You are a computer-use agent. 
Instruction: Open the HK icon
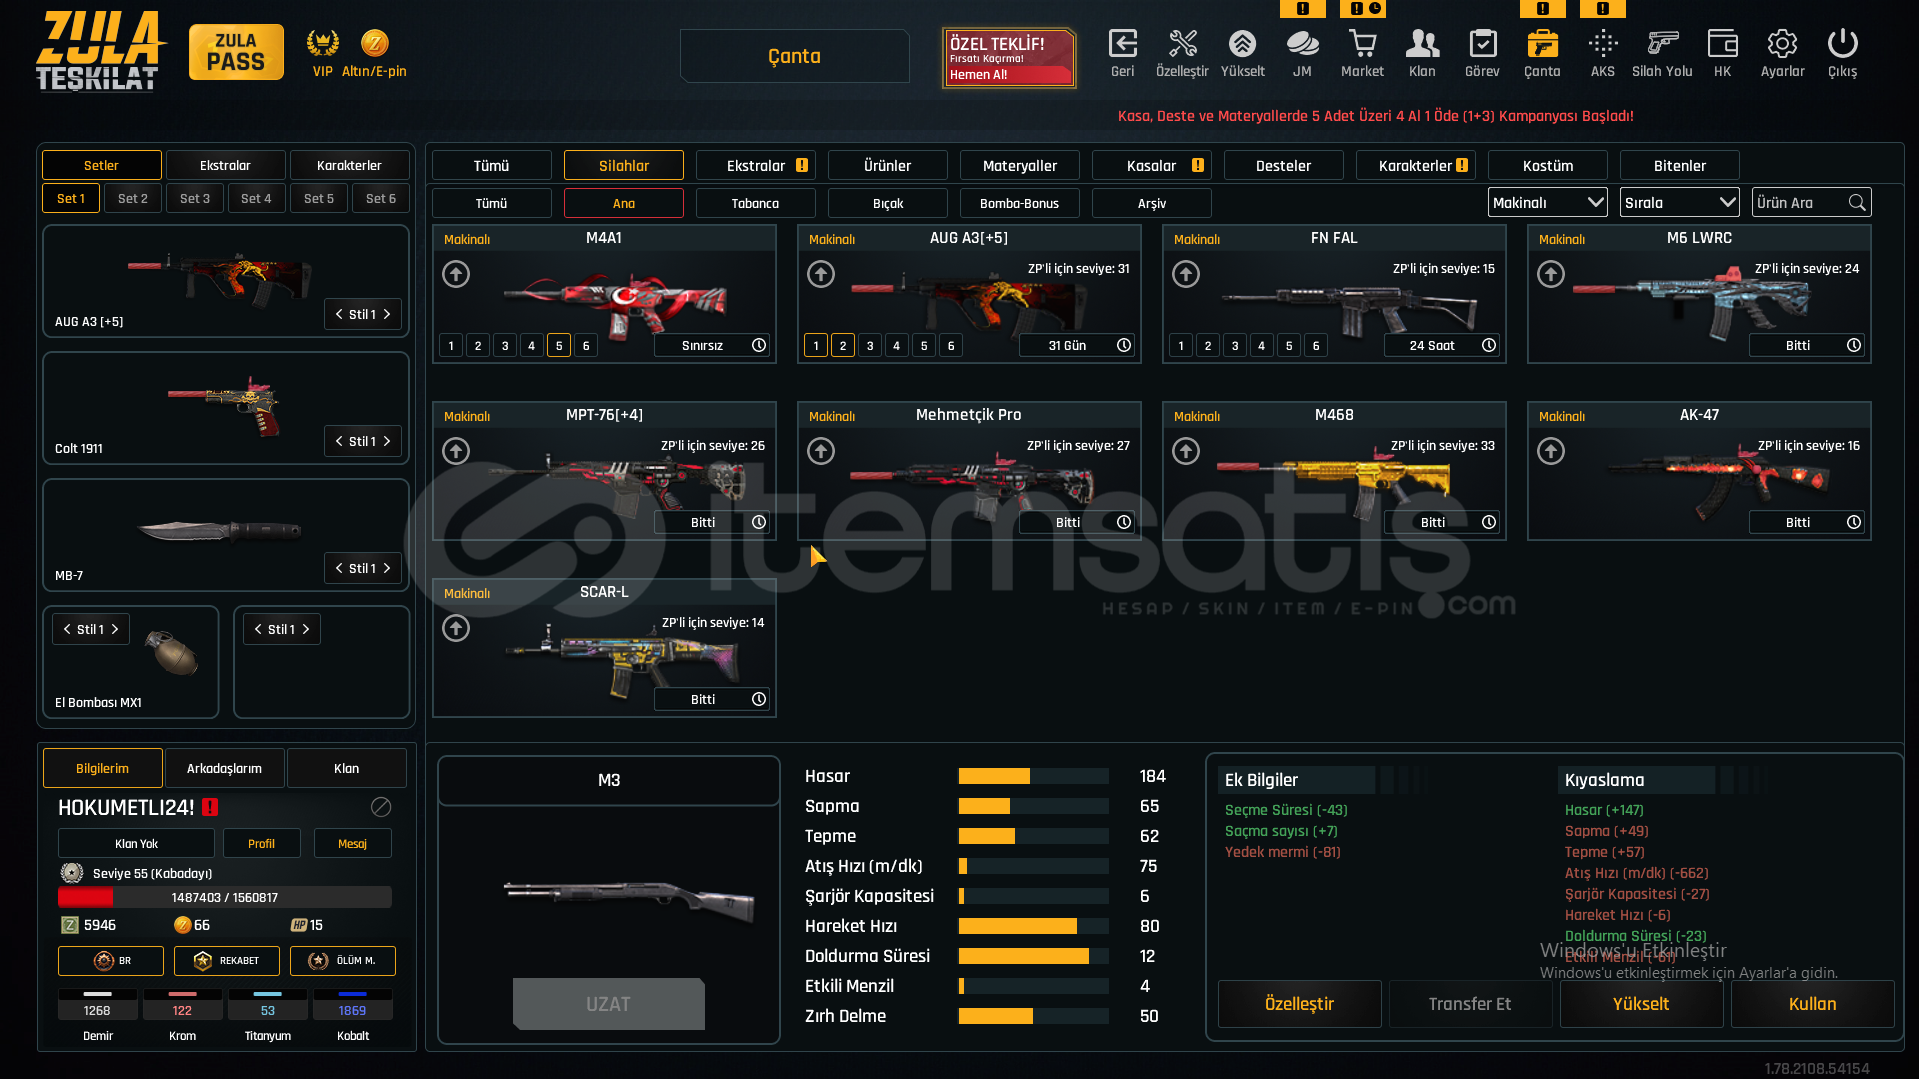coord(1722,44)
